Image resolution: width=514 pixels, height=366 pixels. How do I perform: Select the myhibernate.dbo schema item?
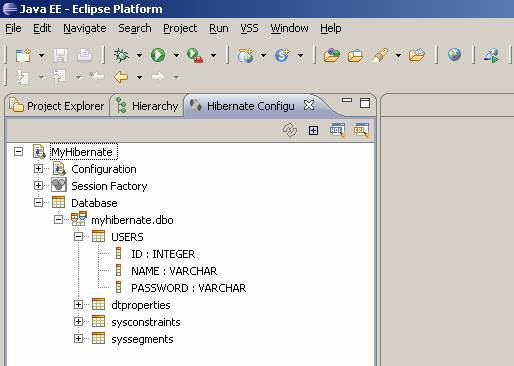pos(132,220)
